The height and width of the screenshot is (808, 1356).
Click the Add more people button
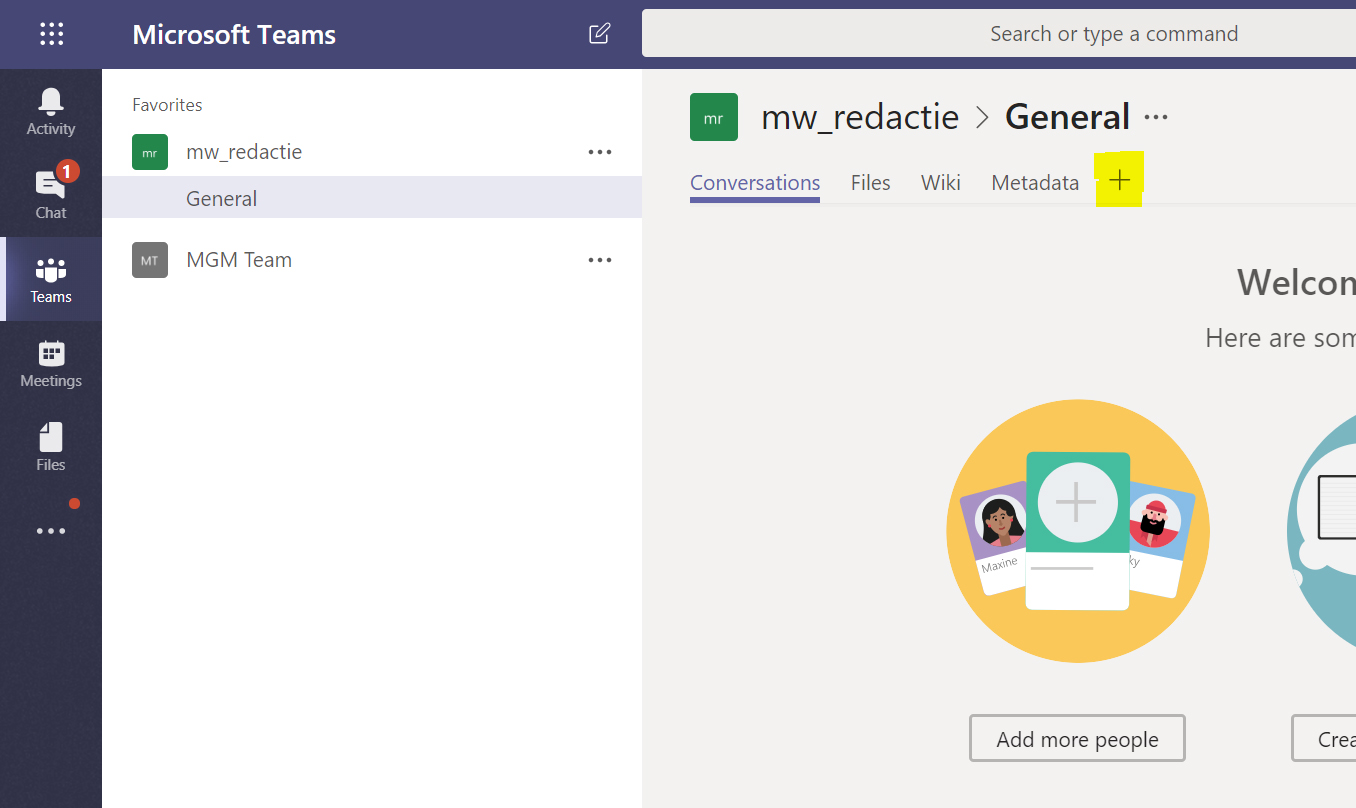1077,738
